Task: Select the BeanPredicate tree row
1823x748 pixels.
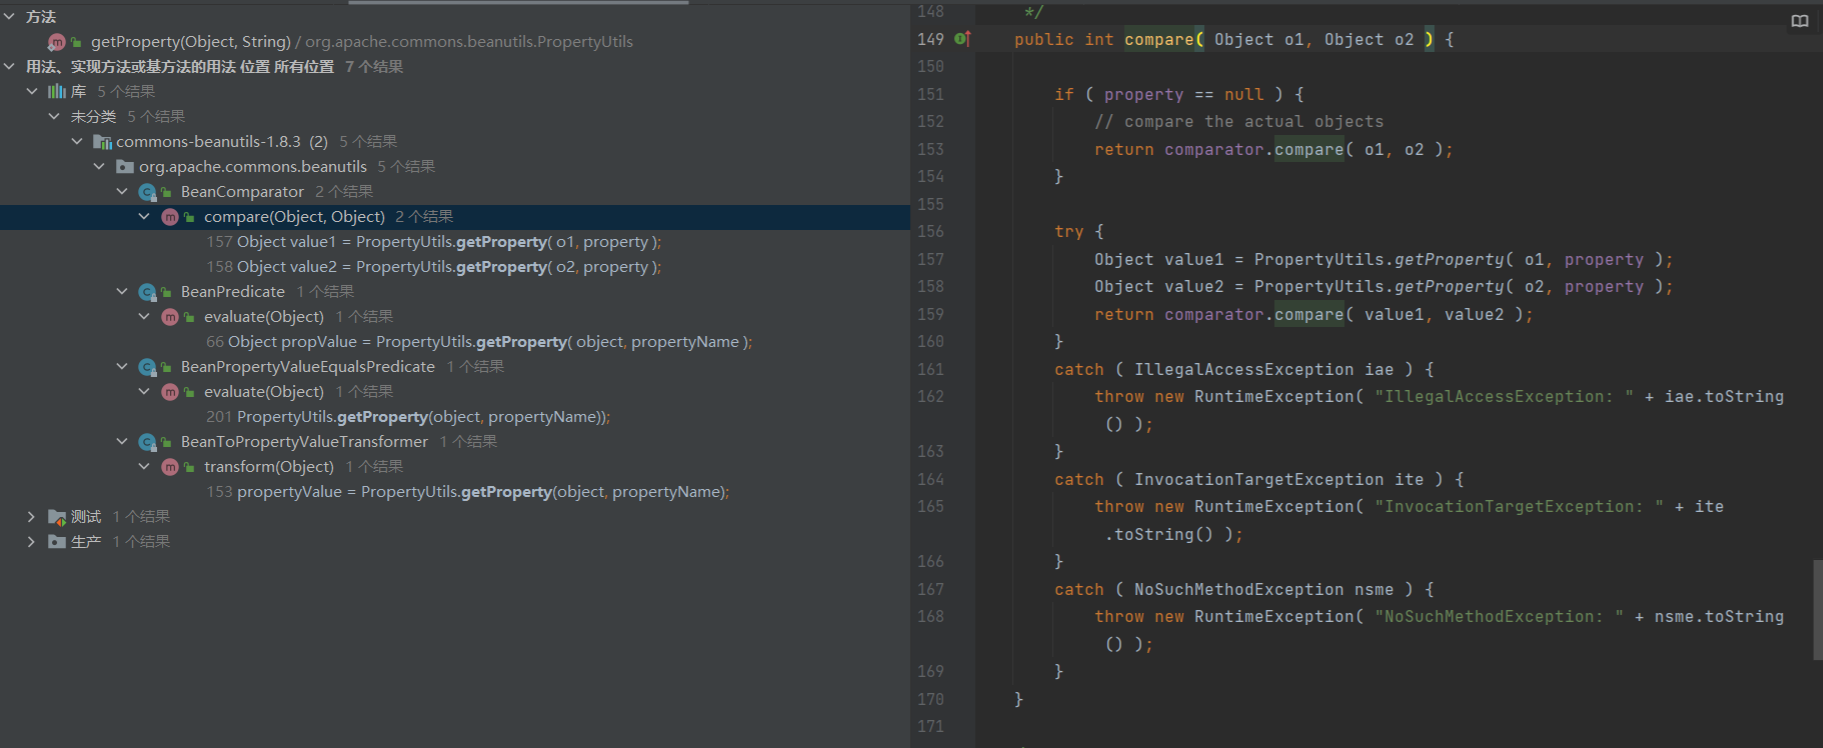Action: click(x=455, y=291)
